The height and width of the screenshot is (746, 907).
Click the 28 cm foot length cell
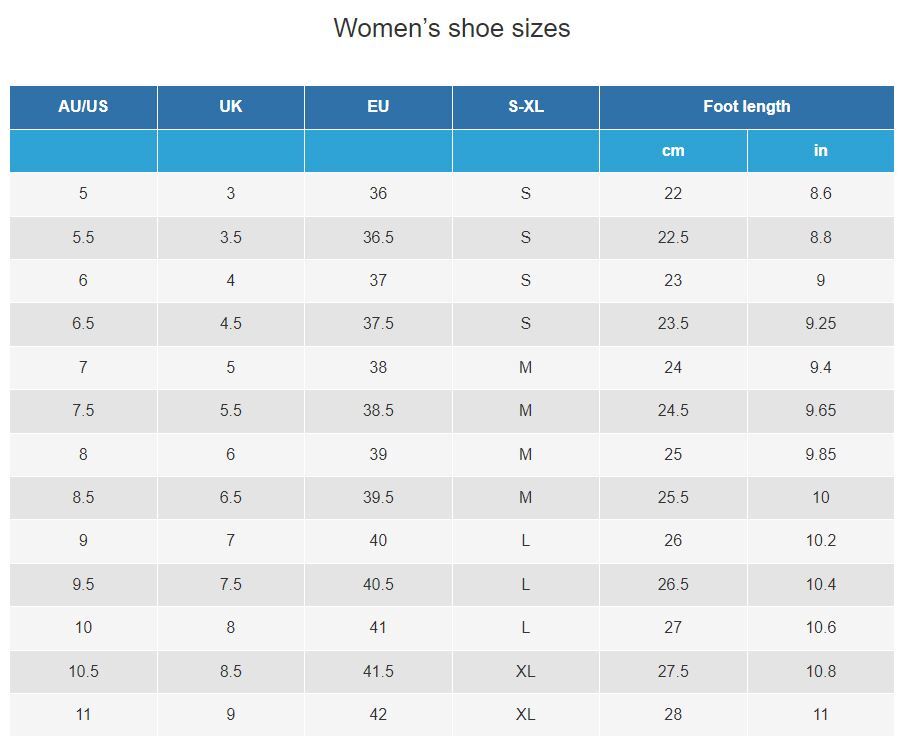673,715
